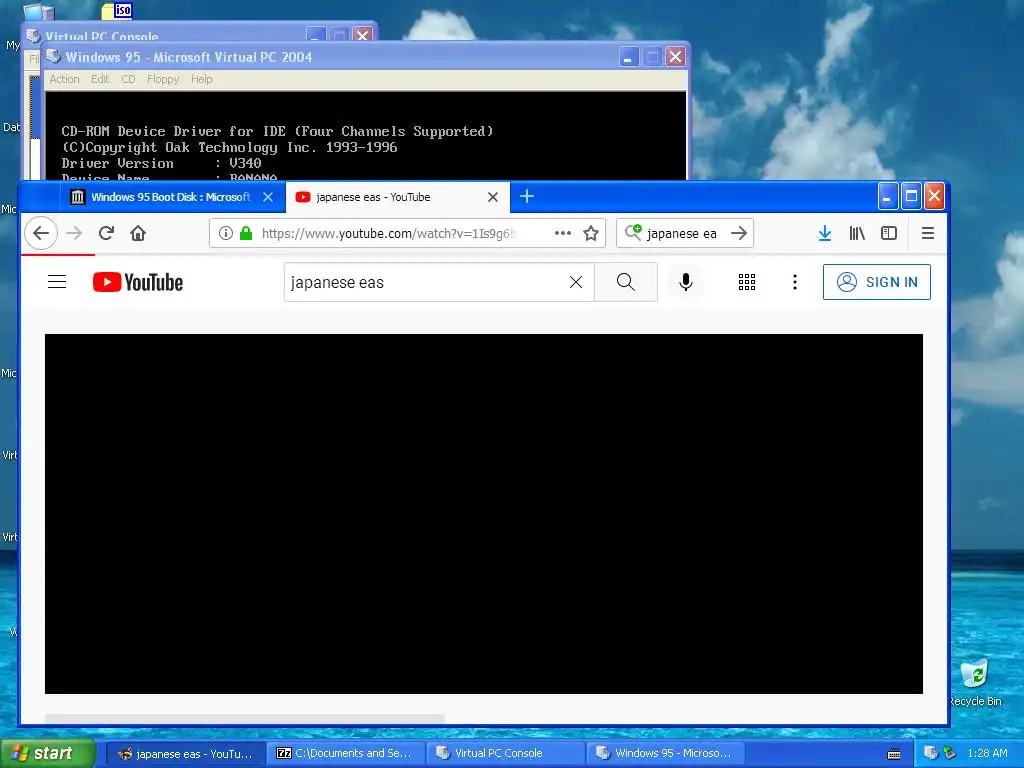Click the horizontal scrollbar below the video
1024x768 pixels.
[245, 718]
